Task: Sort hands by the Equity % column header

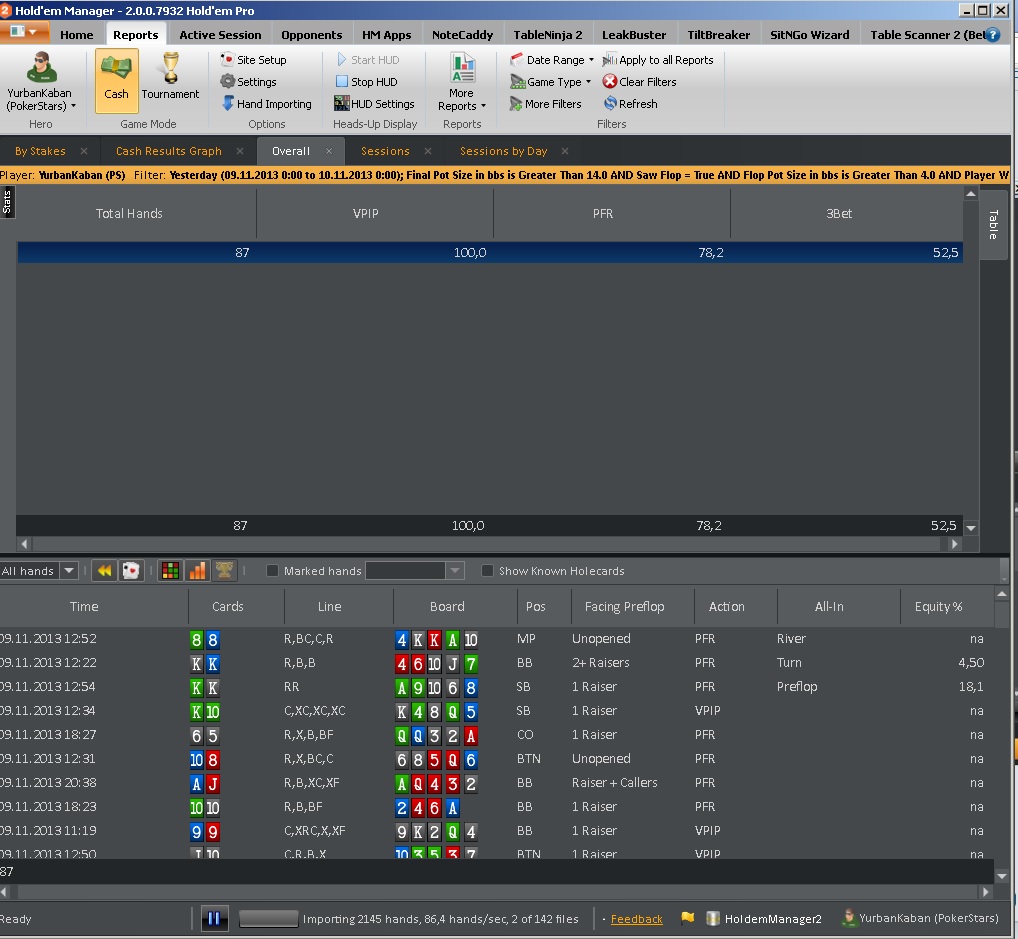Action: click(938, 607)
